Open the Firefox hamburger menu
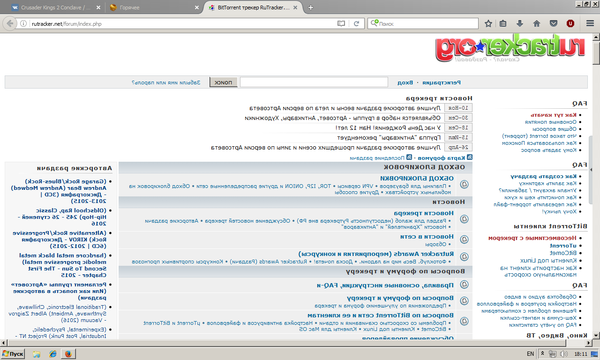 (590, 23)
